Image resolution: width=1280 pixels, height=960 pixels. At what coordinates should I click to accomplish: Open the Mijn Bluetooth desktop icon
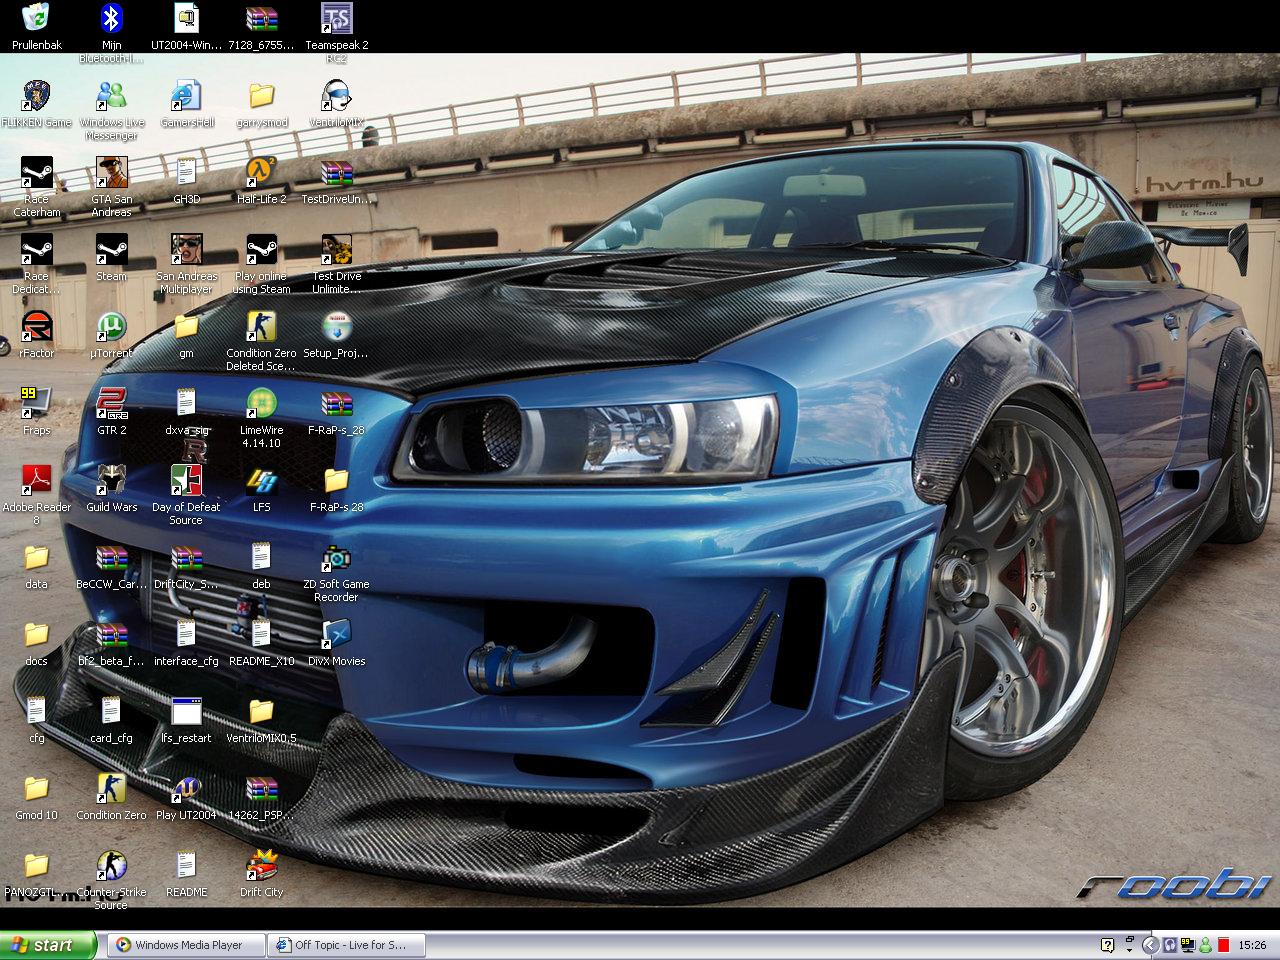(x=112, y=33)
